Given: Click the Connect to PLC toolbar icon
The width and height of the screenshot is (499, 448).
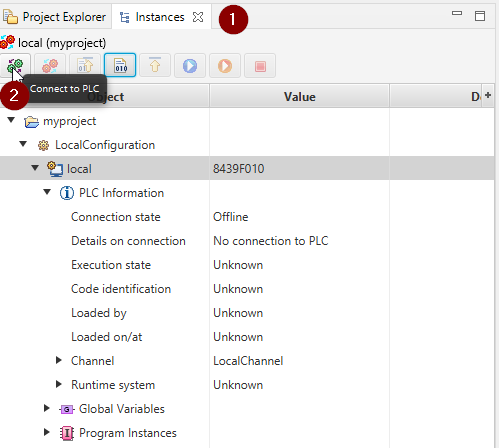Looking at the screenshot, I should pyautogui.click(x=15, y=66).
